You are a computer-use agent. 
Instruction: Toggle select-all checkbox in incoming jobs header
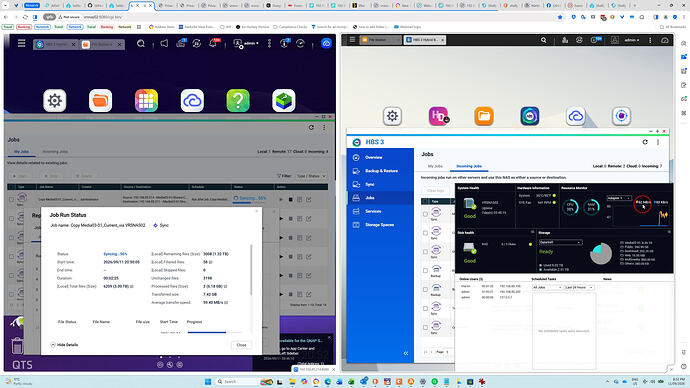[x=425, y=201]
